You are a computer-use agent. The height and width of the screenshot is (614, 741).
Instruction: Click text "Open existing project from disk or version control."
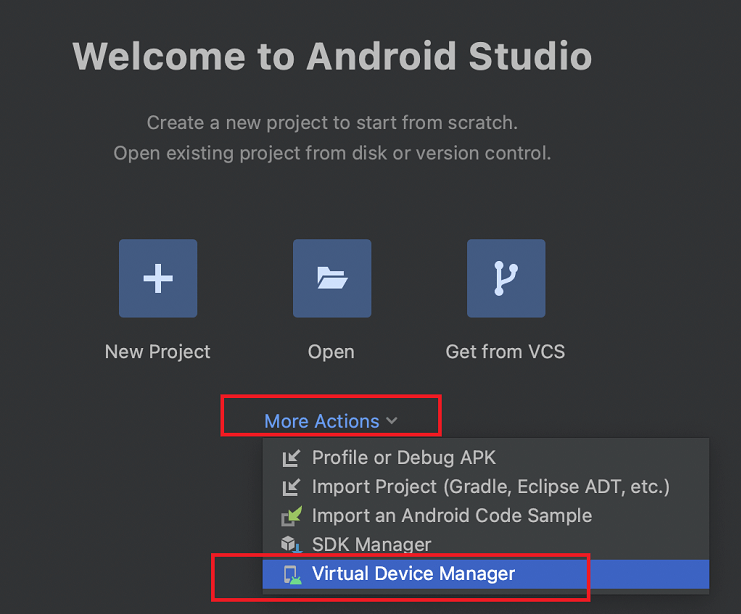(x=332, y=153)
